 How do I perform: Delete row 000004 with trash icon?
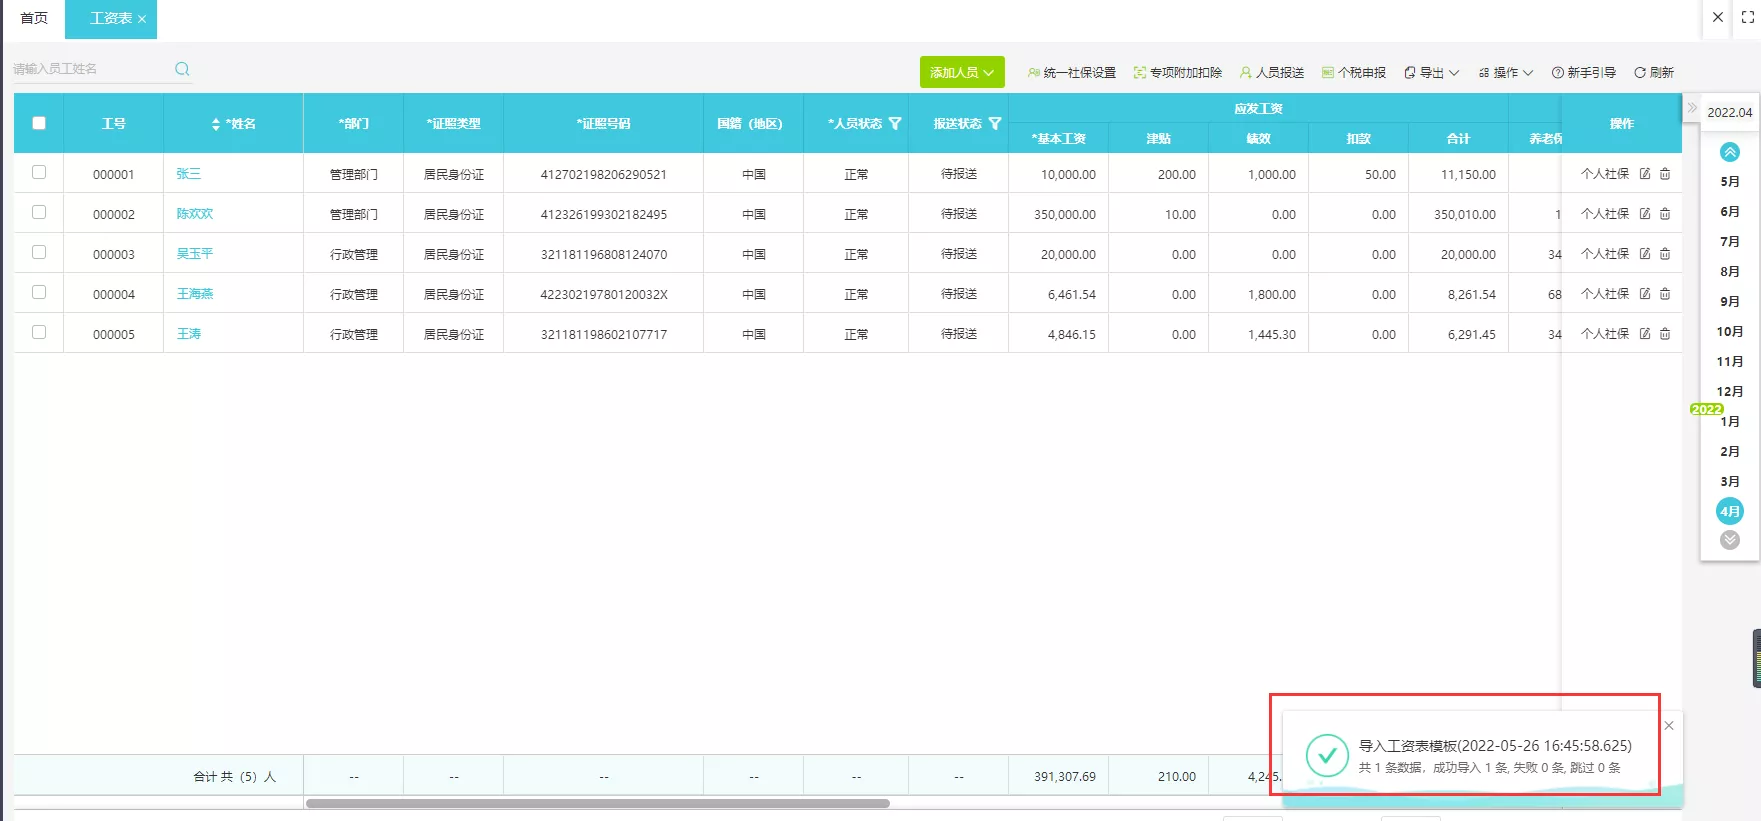pos(1665,294)
